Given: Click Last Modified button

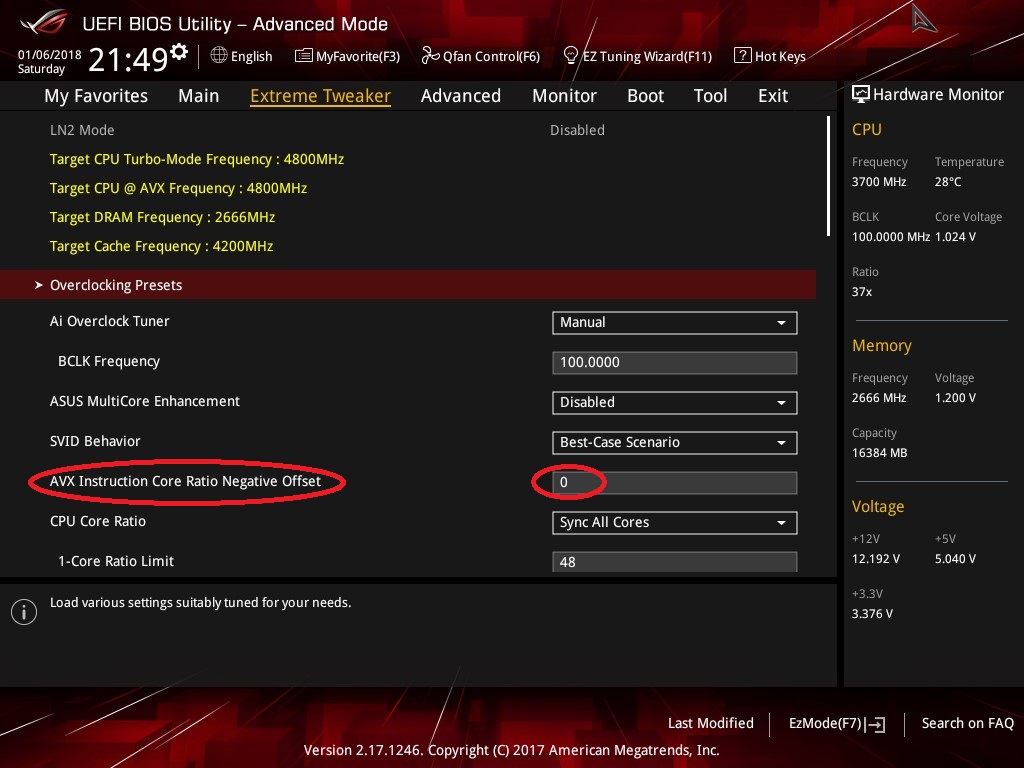Looking at the screenshot, I should click(x=711, y=724).
